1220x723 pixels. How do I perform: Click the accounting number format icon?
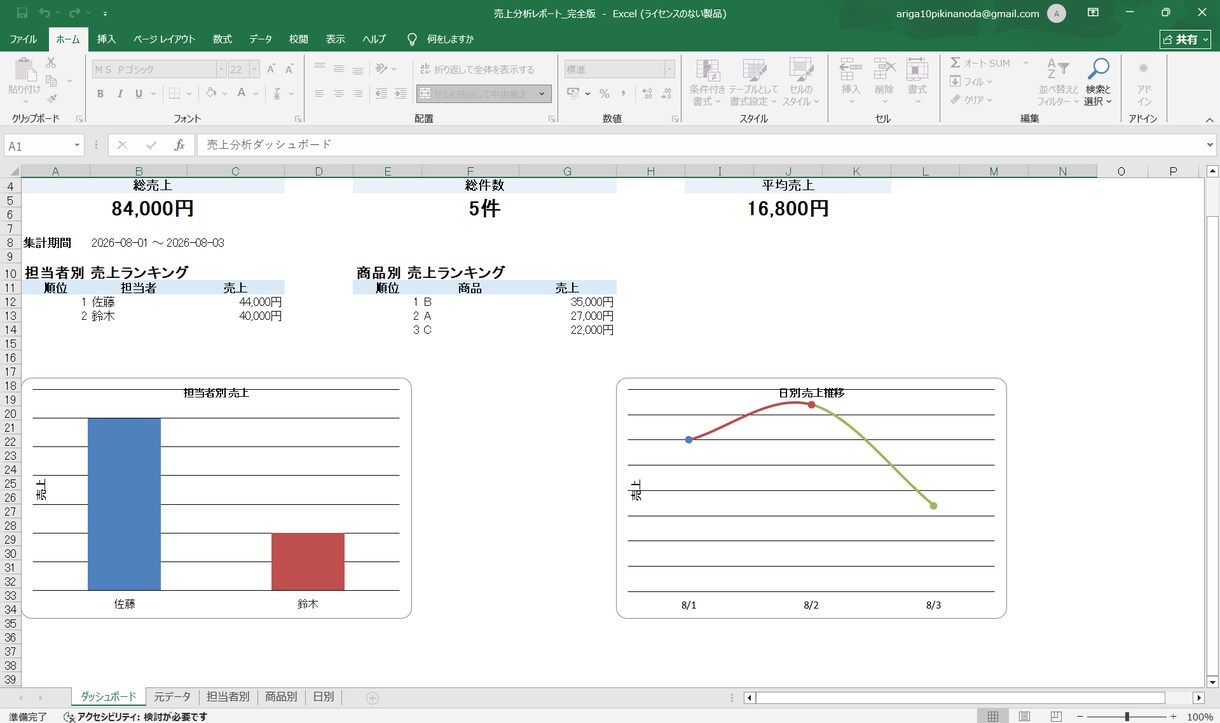pos(573,93)
